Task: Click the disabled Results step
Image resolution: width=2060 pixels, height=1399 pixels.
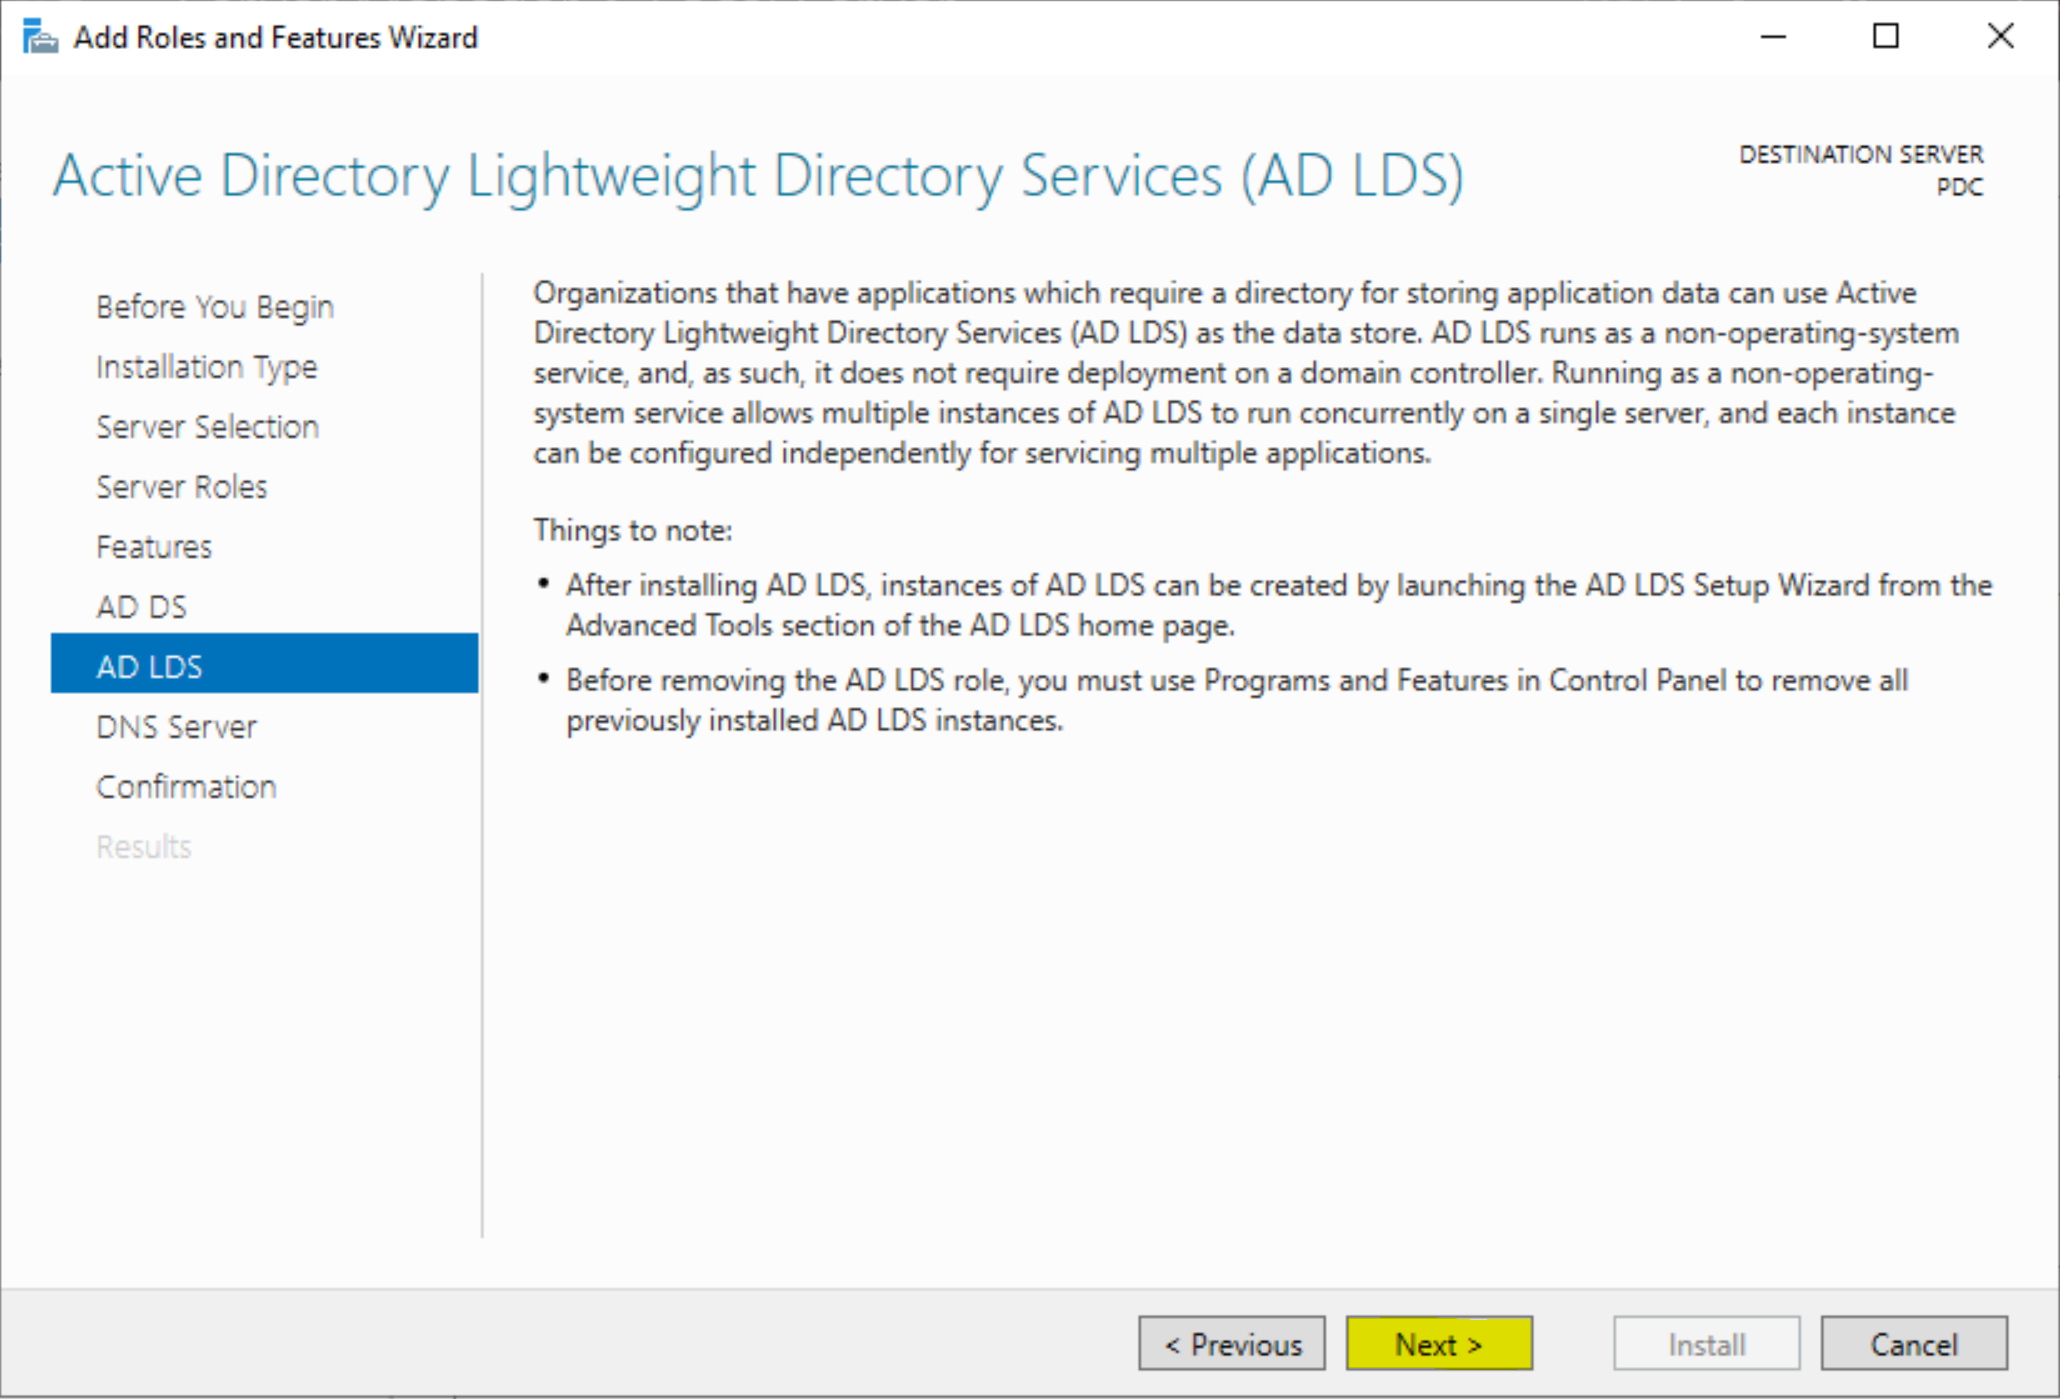Action: coord(143,847)
